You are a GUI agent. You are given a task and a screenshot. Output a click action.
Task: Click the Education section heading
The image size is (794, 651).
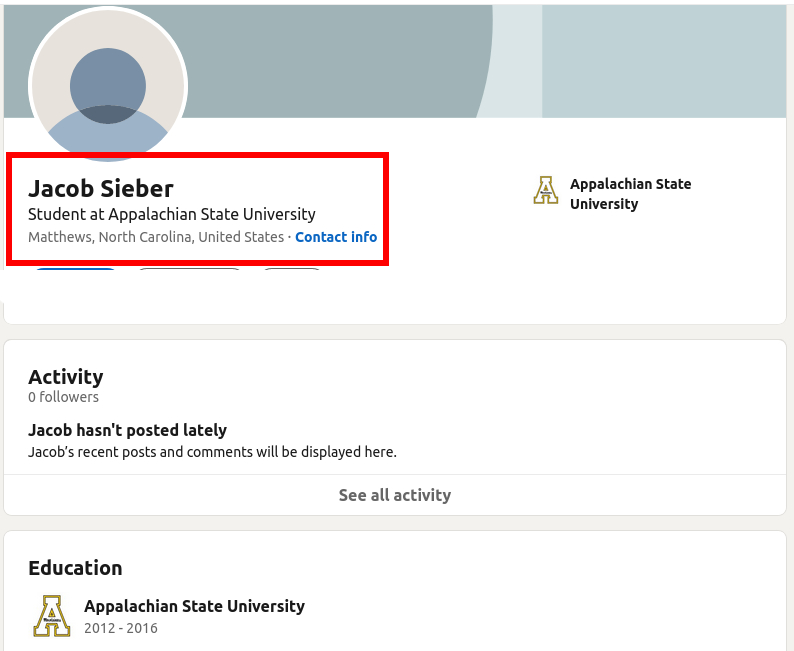click(x=75, y=568)
